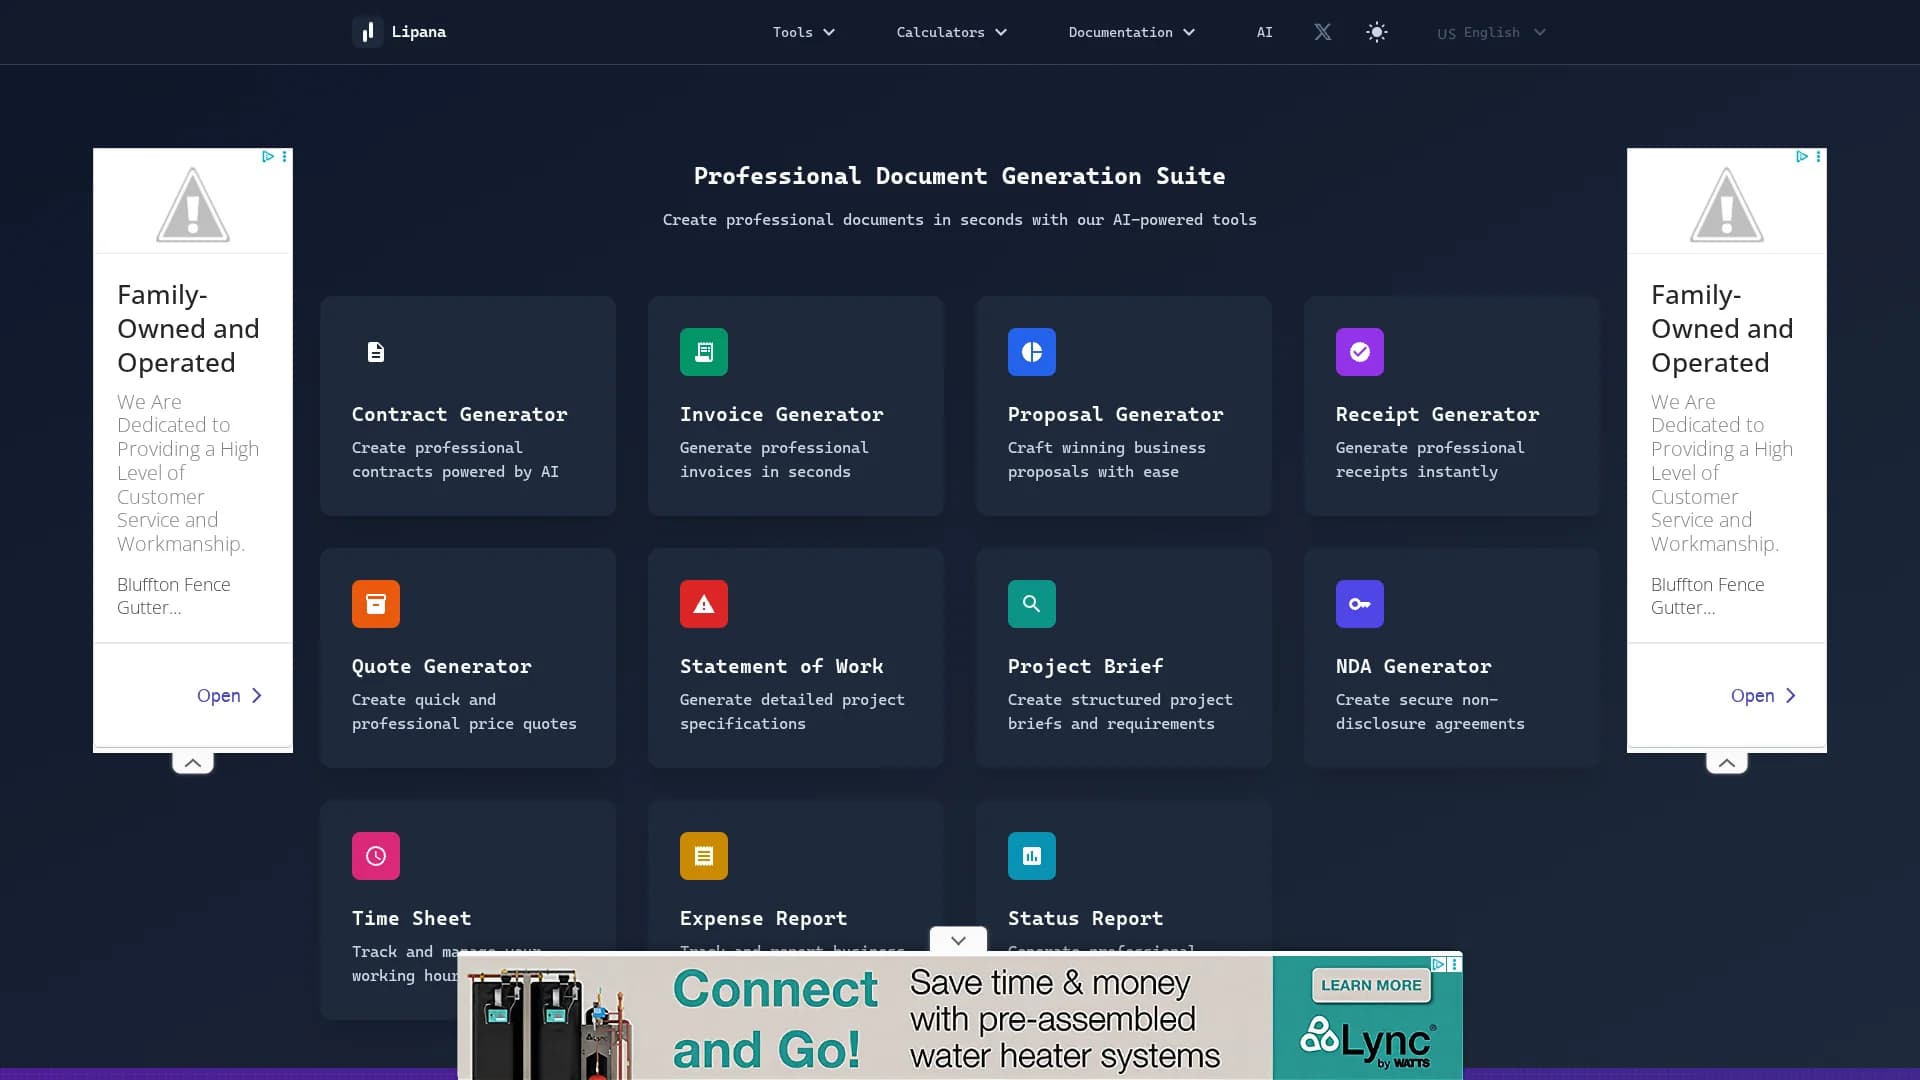Open right ad options three-dot menu

[1819, 157]
